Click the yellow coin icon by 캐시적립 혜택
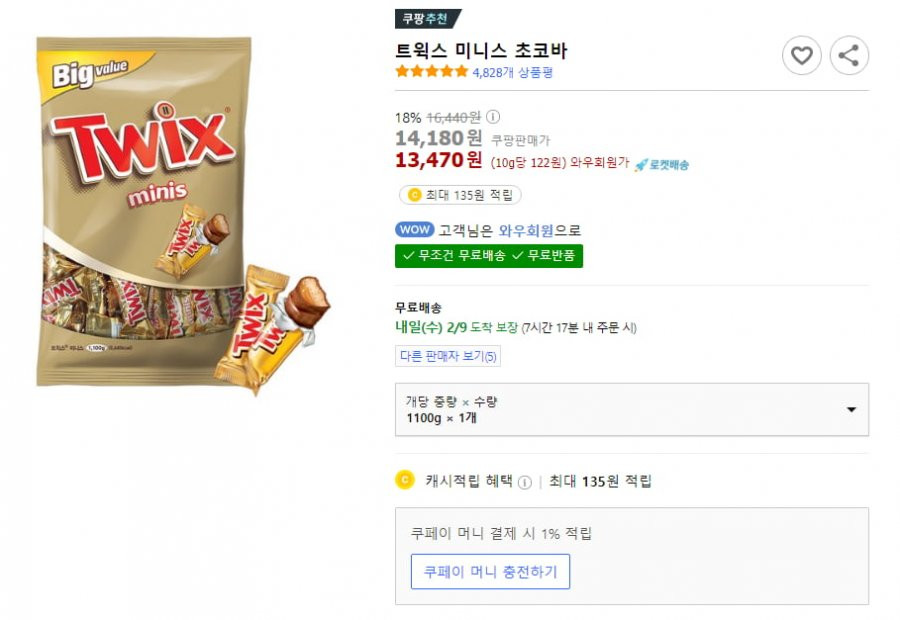 (x=405, y=480)
